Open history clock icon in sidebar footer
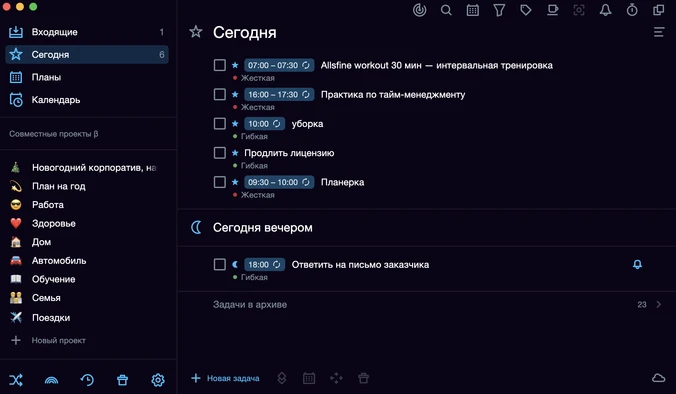676x394 pixels. [87, 380]
